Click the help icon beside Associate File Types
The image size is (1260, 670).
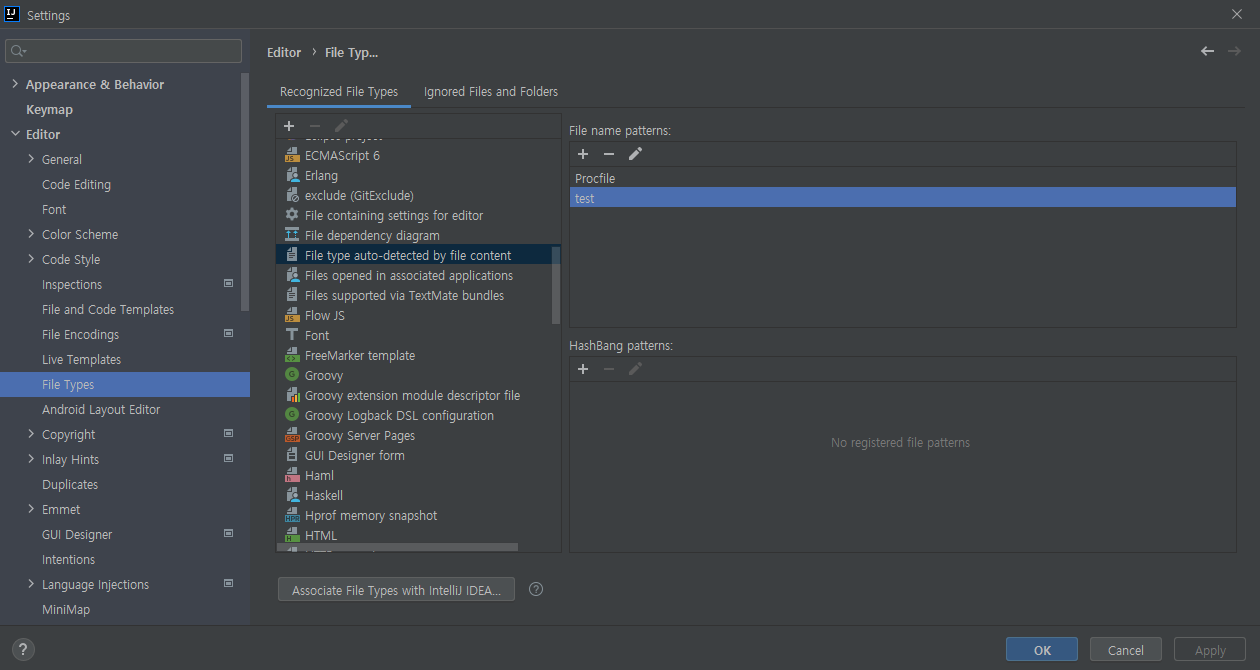coord(536,589)
